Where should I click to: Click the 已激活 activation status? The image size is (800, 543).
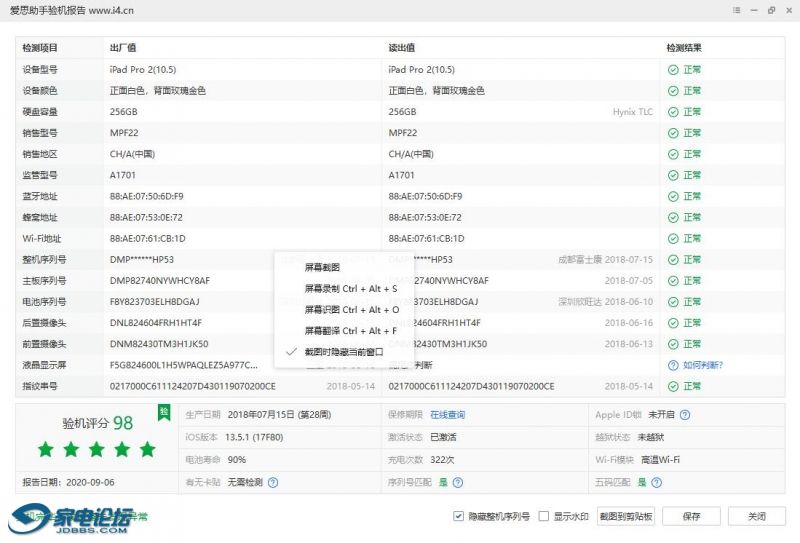pos(443,437)
